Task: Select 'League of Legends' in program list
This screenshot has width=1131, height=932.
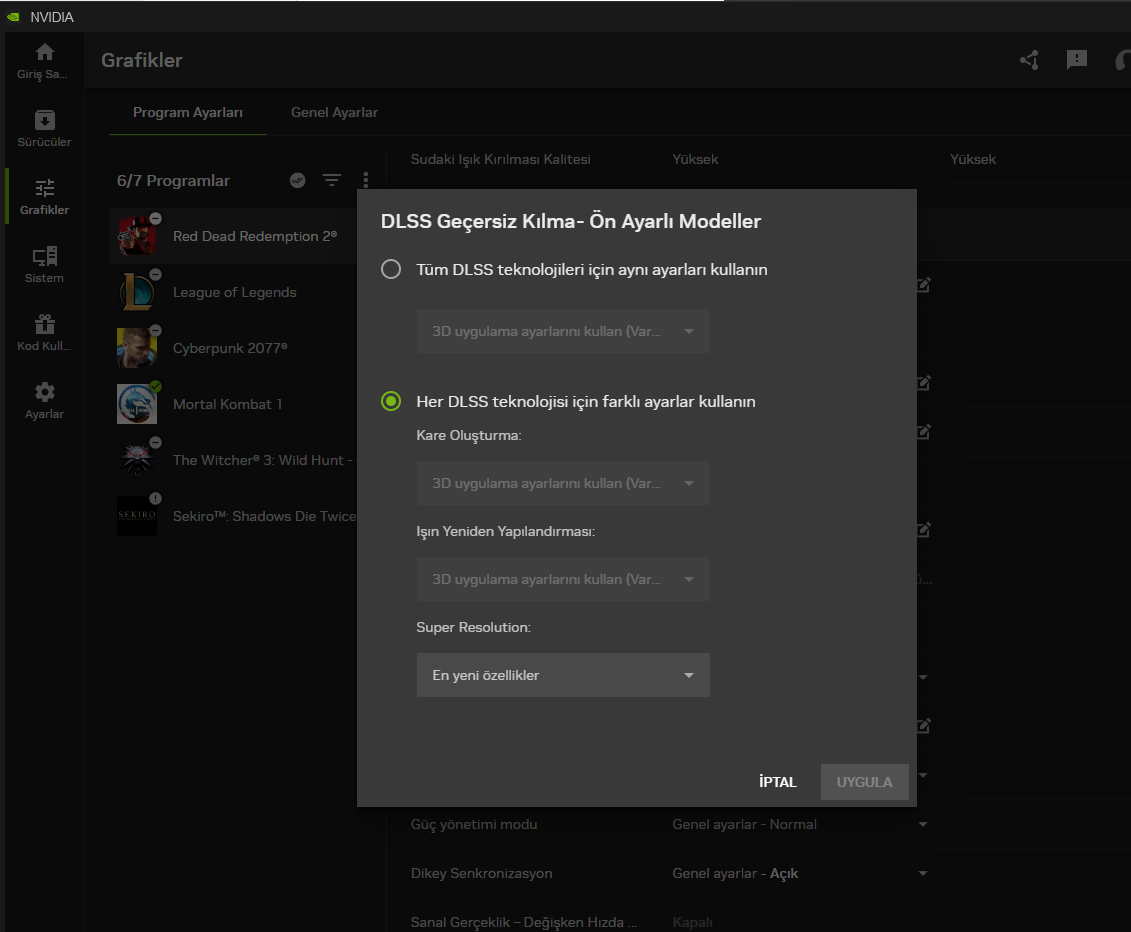Action: 234,292
